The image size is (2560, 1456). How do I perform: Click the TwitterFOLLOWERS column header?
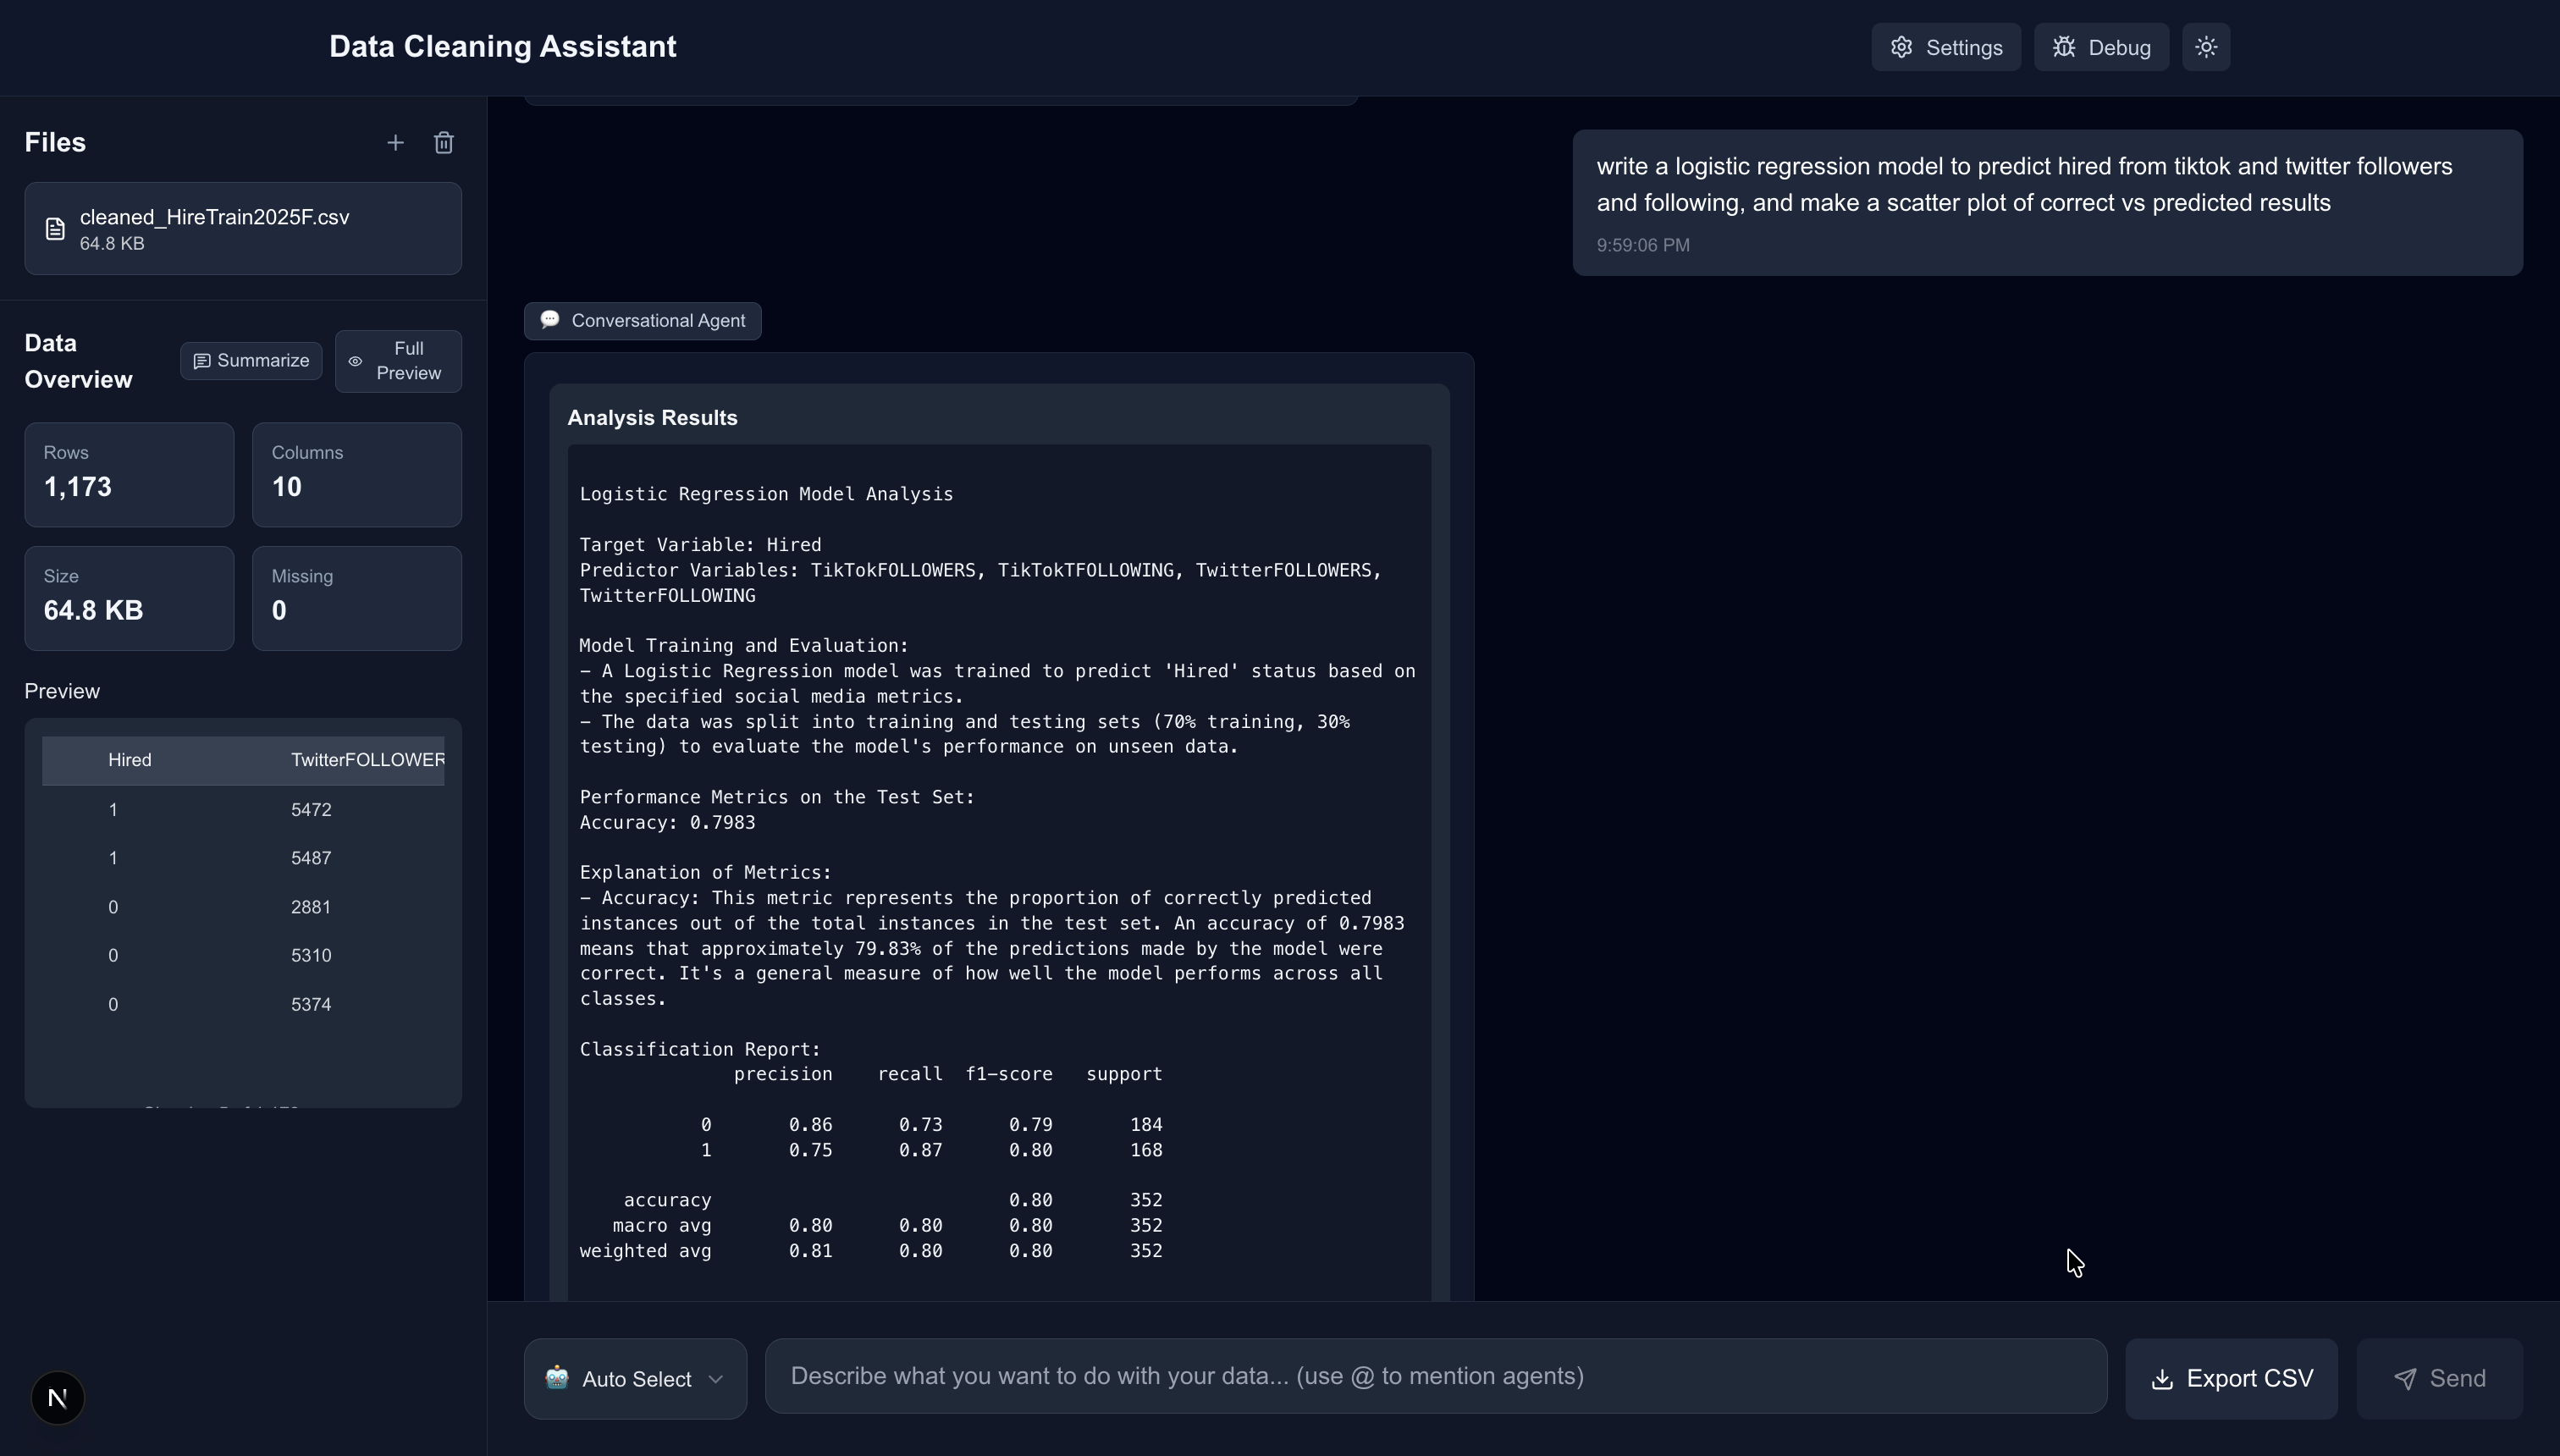point(367,760)
